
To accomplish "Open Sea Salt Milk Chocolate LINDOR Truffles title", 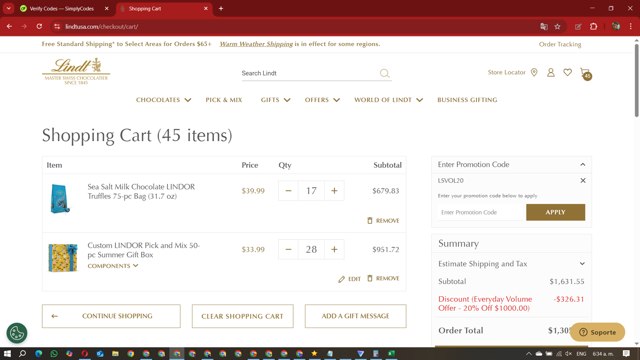I will [141, 191].
